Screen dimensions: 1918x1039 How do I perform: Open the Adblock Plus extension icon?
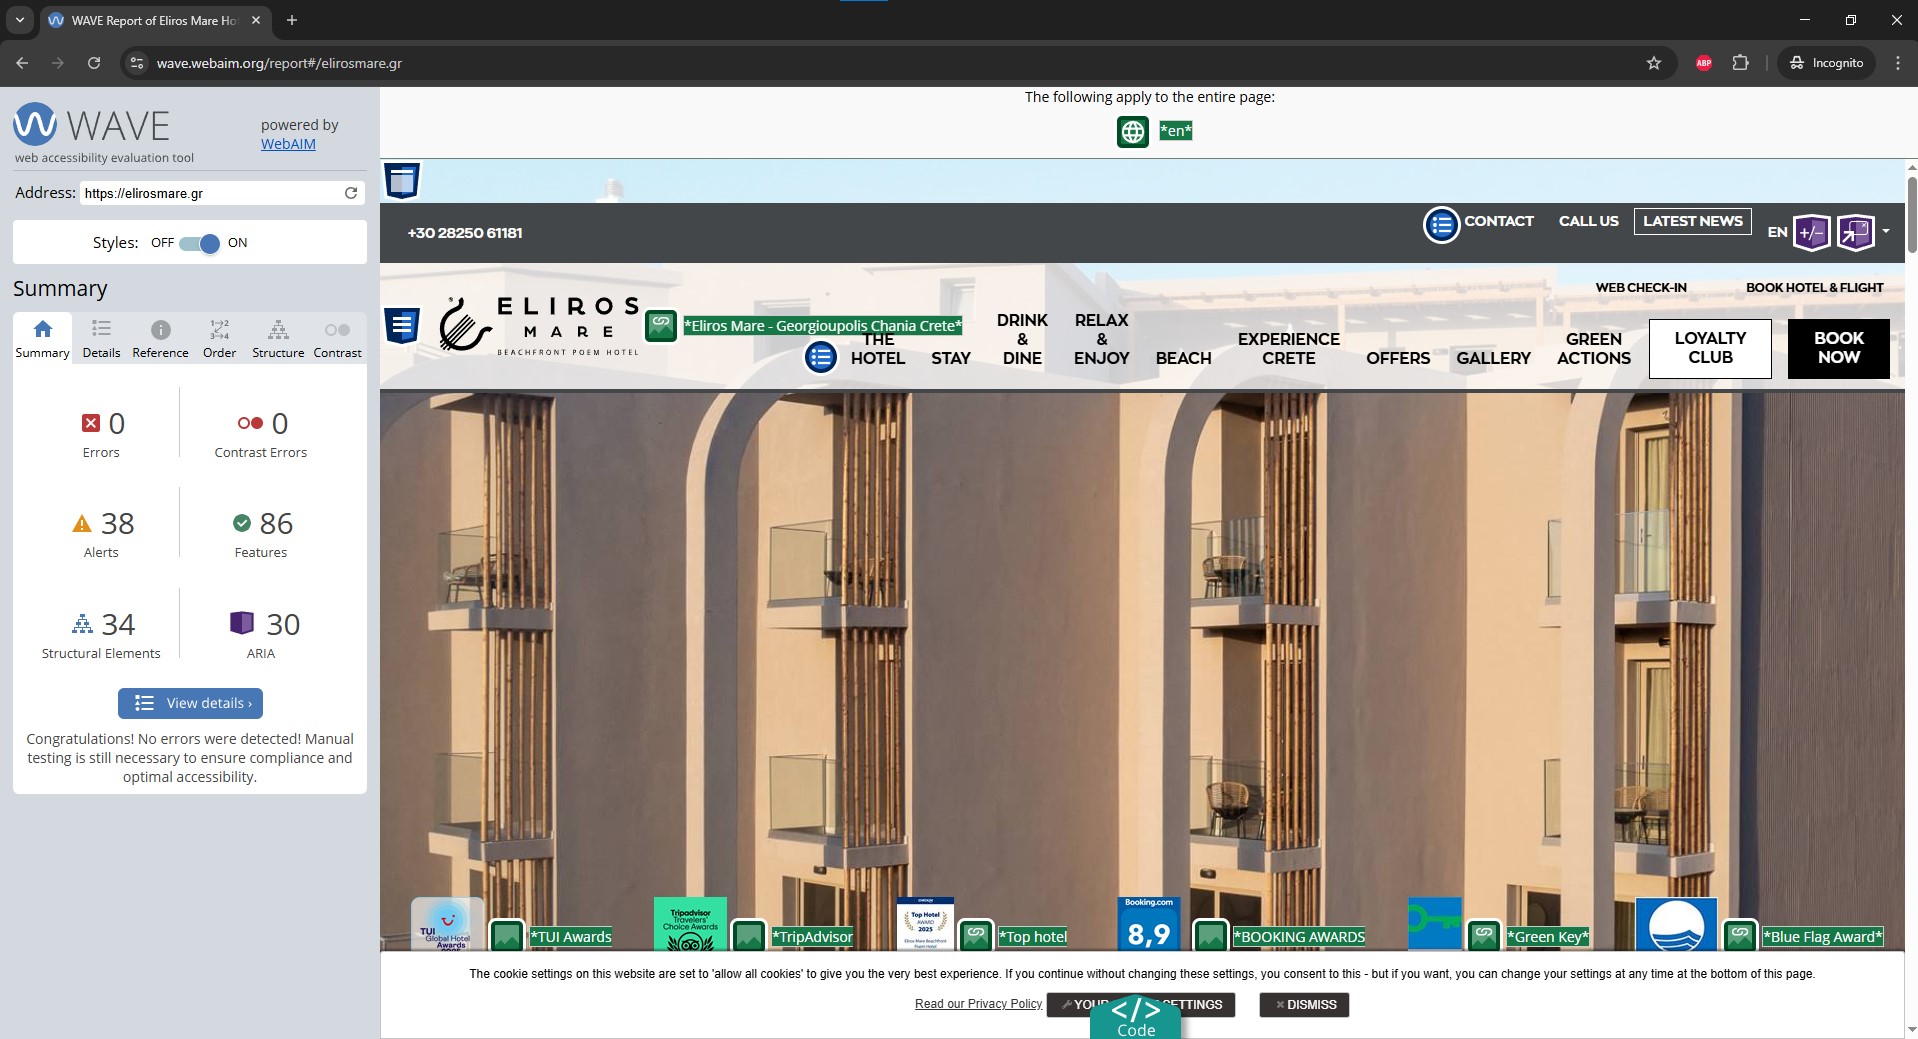pos(1704,63)
